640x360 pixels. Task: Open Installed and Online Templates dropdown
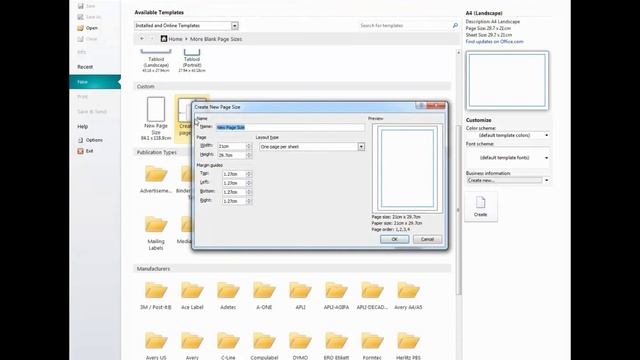[x=235, y=26]
